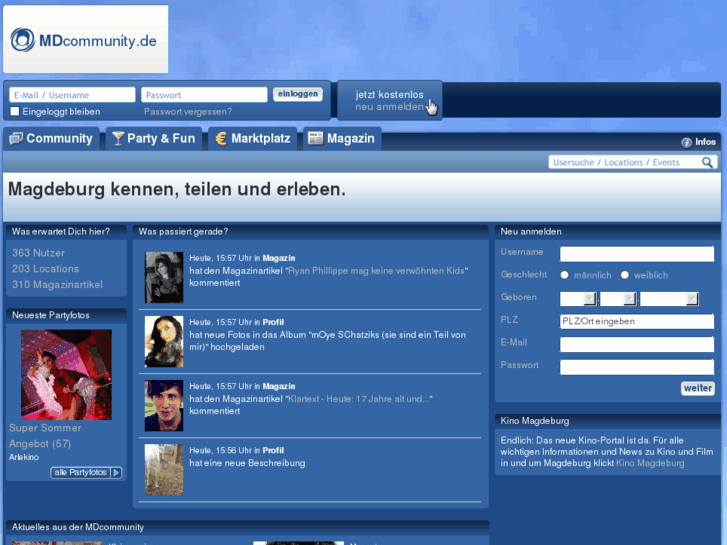This screenshot has width=727, height=545.
Task: Click the Infos link text
Action: (705, 142)
